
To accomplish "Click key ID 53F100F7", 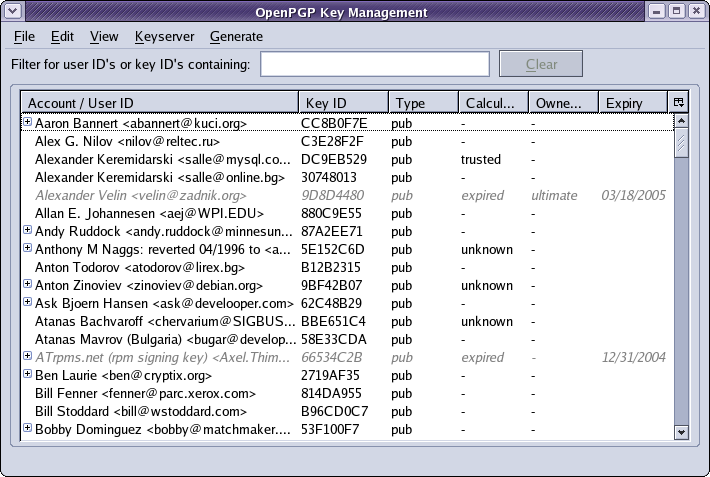I will (330, 429).
